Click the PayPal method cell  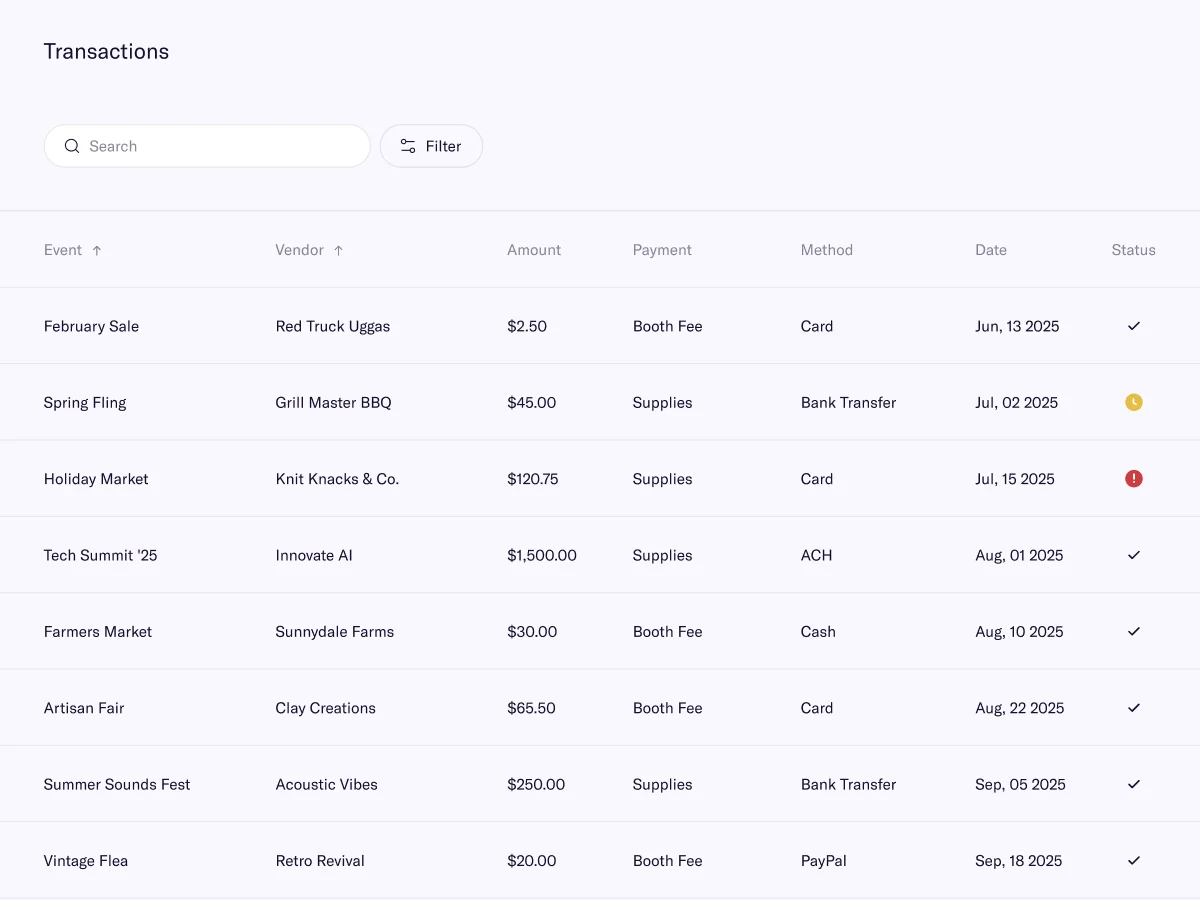tap(824, 861)
